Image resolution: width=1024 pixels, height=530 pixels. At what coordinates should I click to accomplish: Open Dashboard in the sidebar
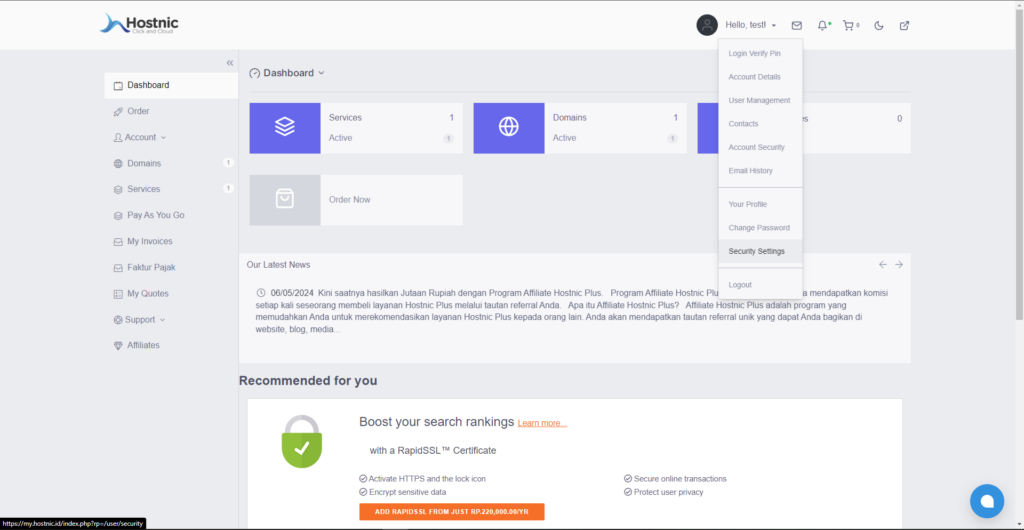pyautogui.click(x=171, y=85)
